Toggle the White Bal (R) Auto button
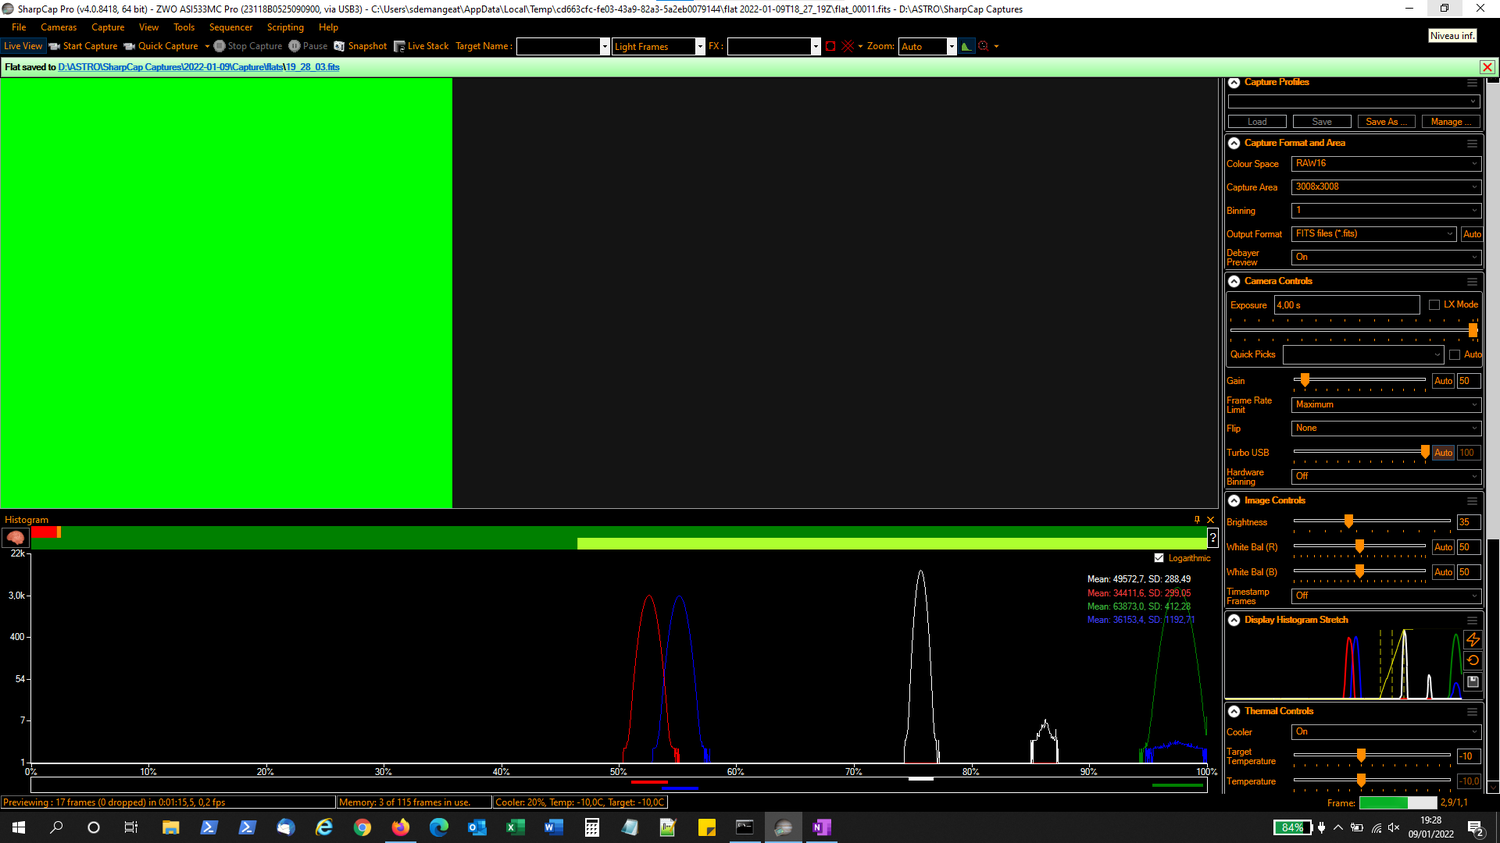1500x843 pixels. click(x=1443, y=547)
